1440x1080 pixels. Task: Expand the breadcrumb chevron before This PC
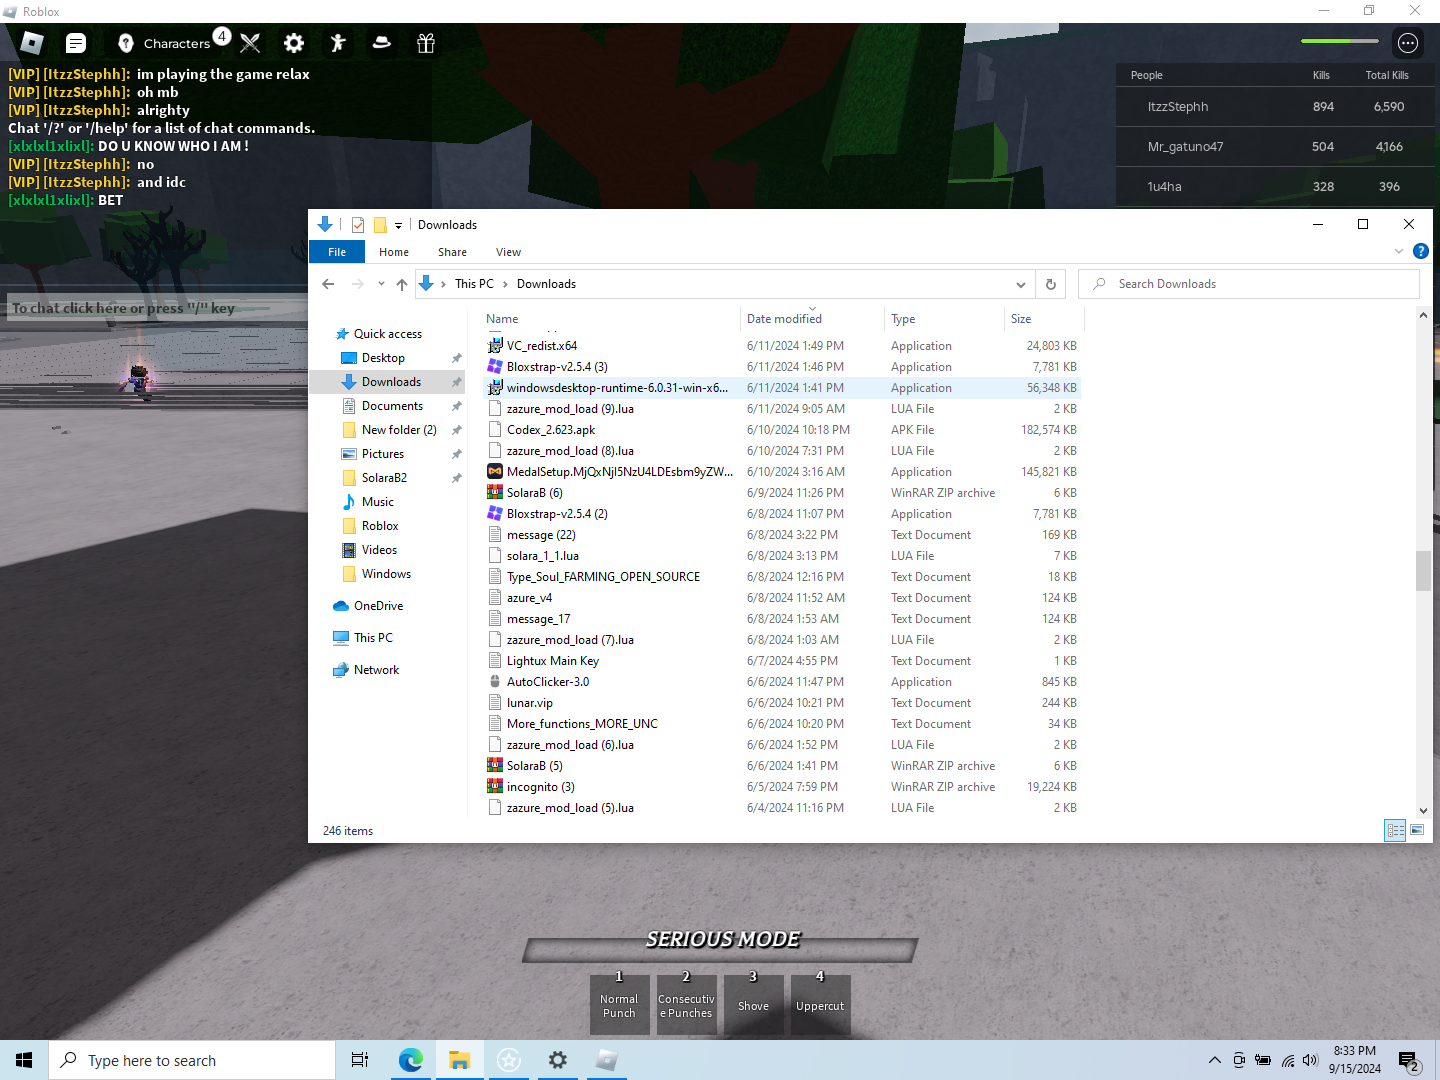[x=443, y=284]
